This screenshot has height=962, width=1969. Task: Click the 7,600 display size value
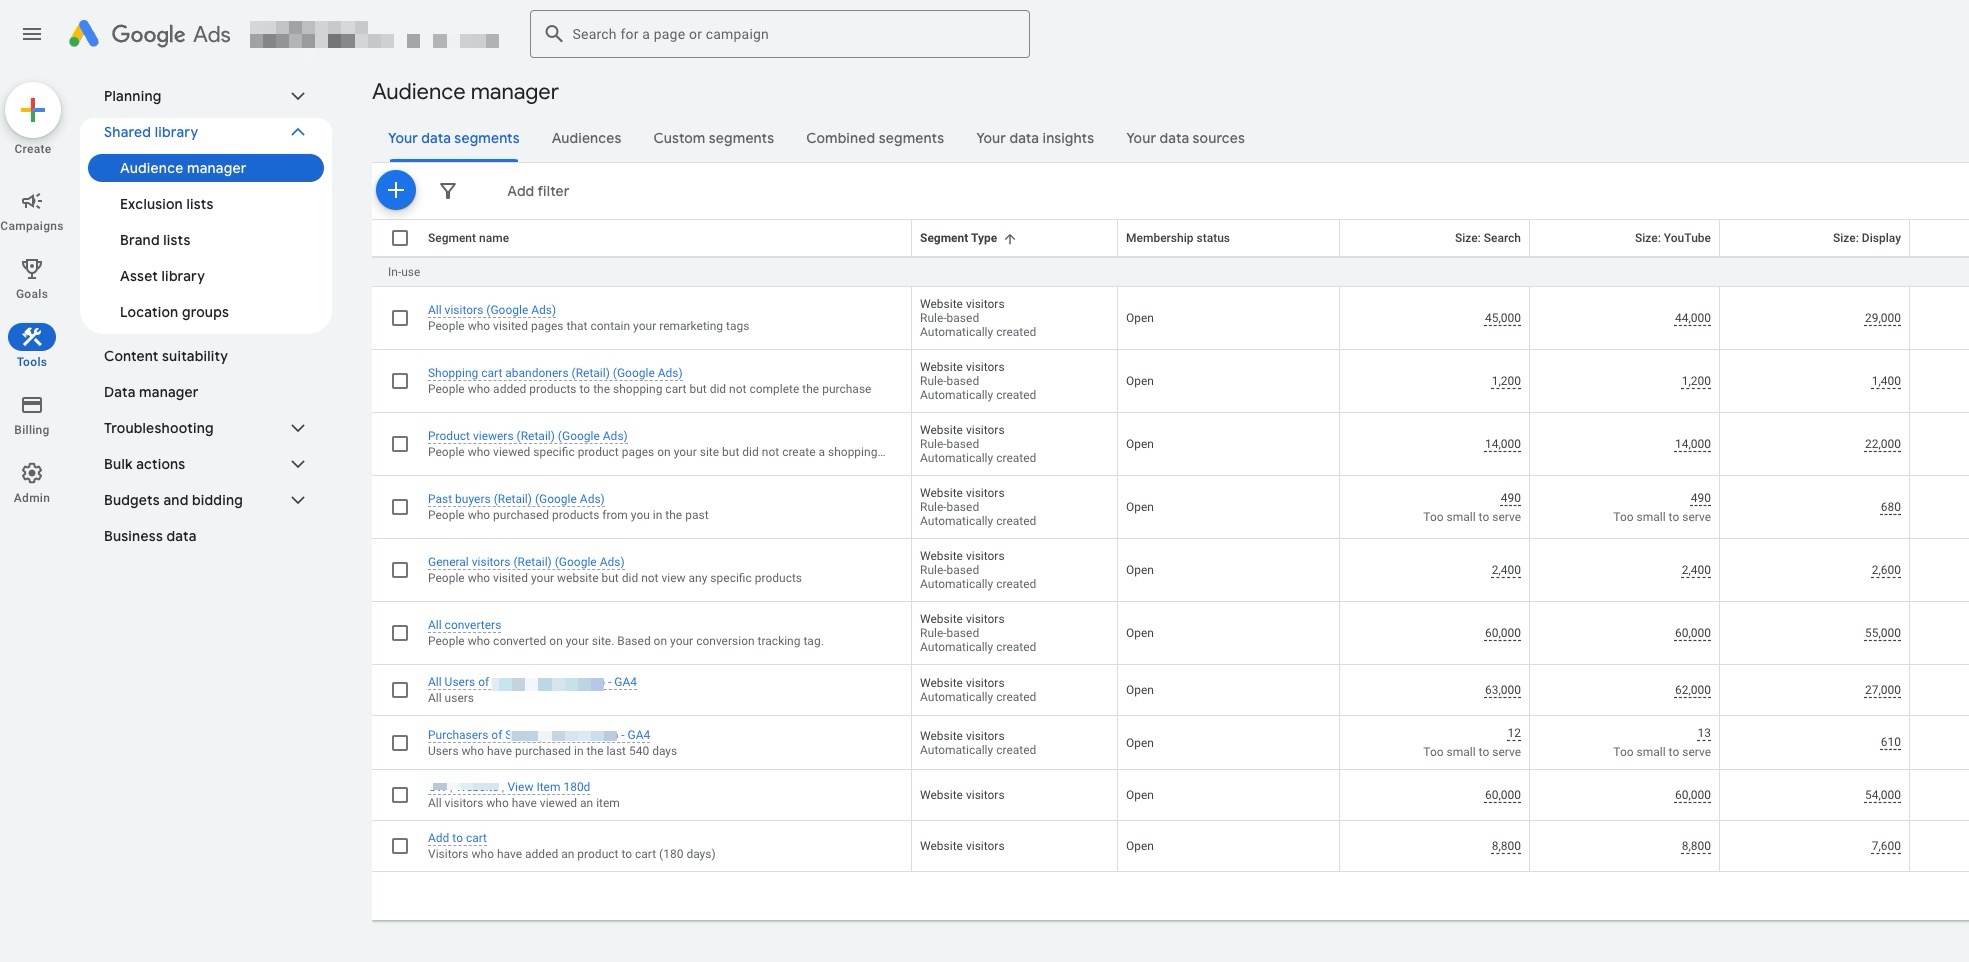point(1886,846)
